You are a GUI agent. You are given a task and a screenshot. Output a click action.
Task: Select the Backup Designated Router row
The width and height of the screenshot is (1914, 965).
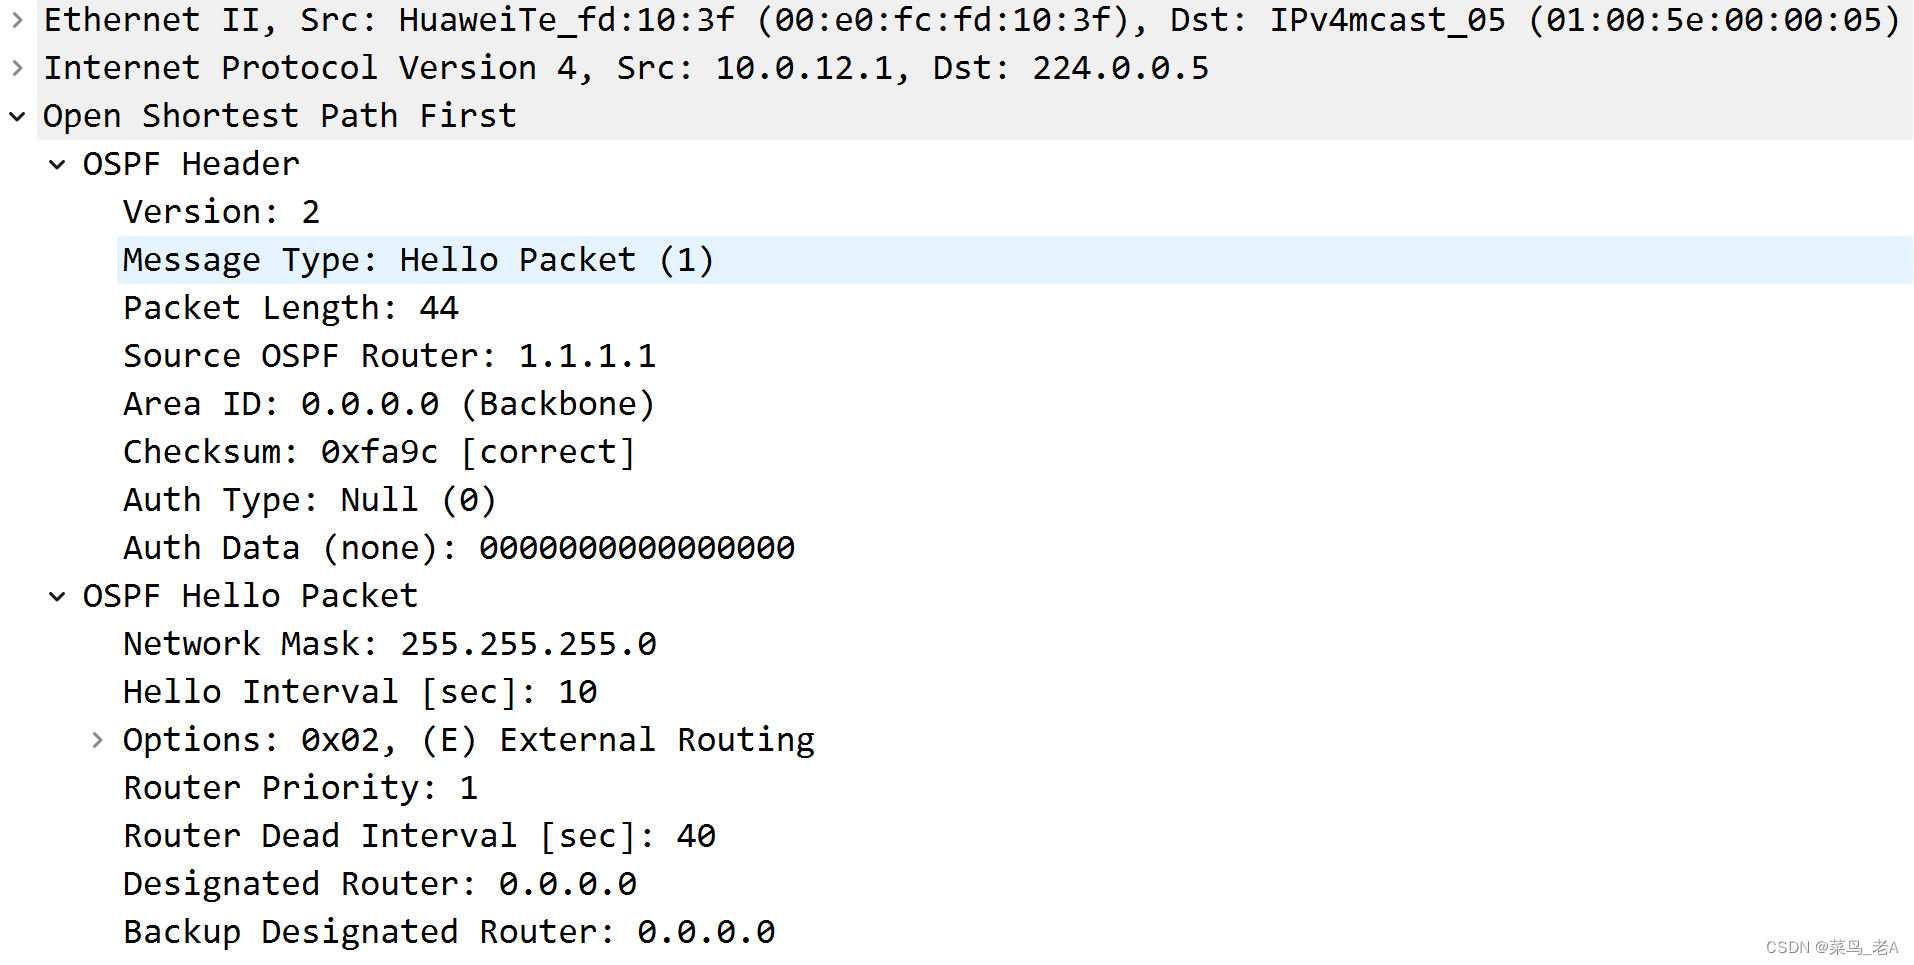[448, 931]
